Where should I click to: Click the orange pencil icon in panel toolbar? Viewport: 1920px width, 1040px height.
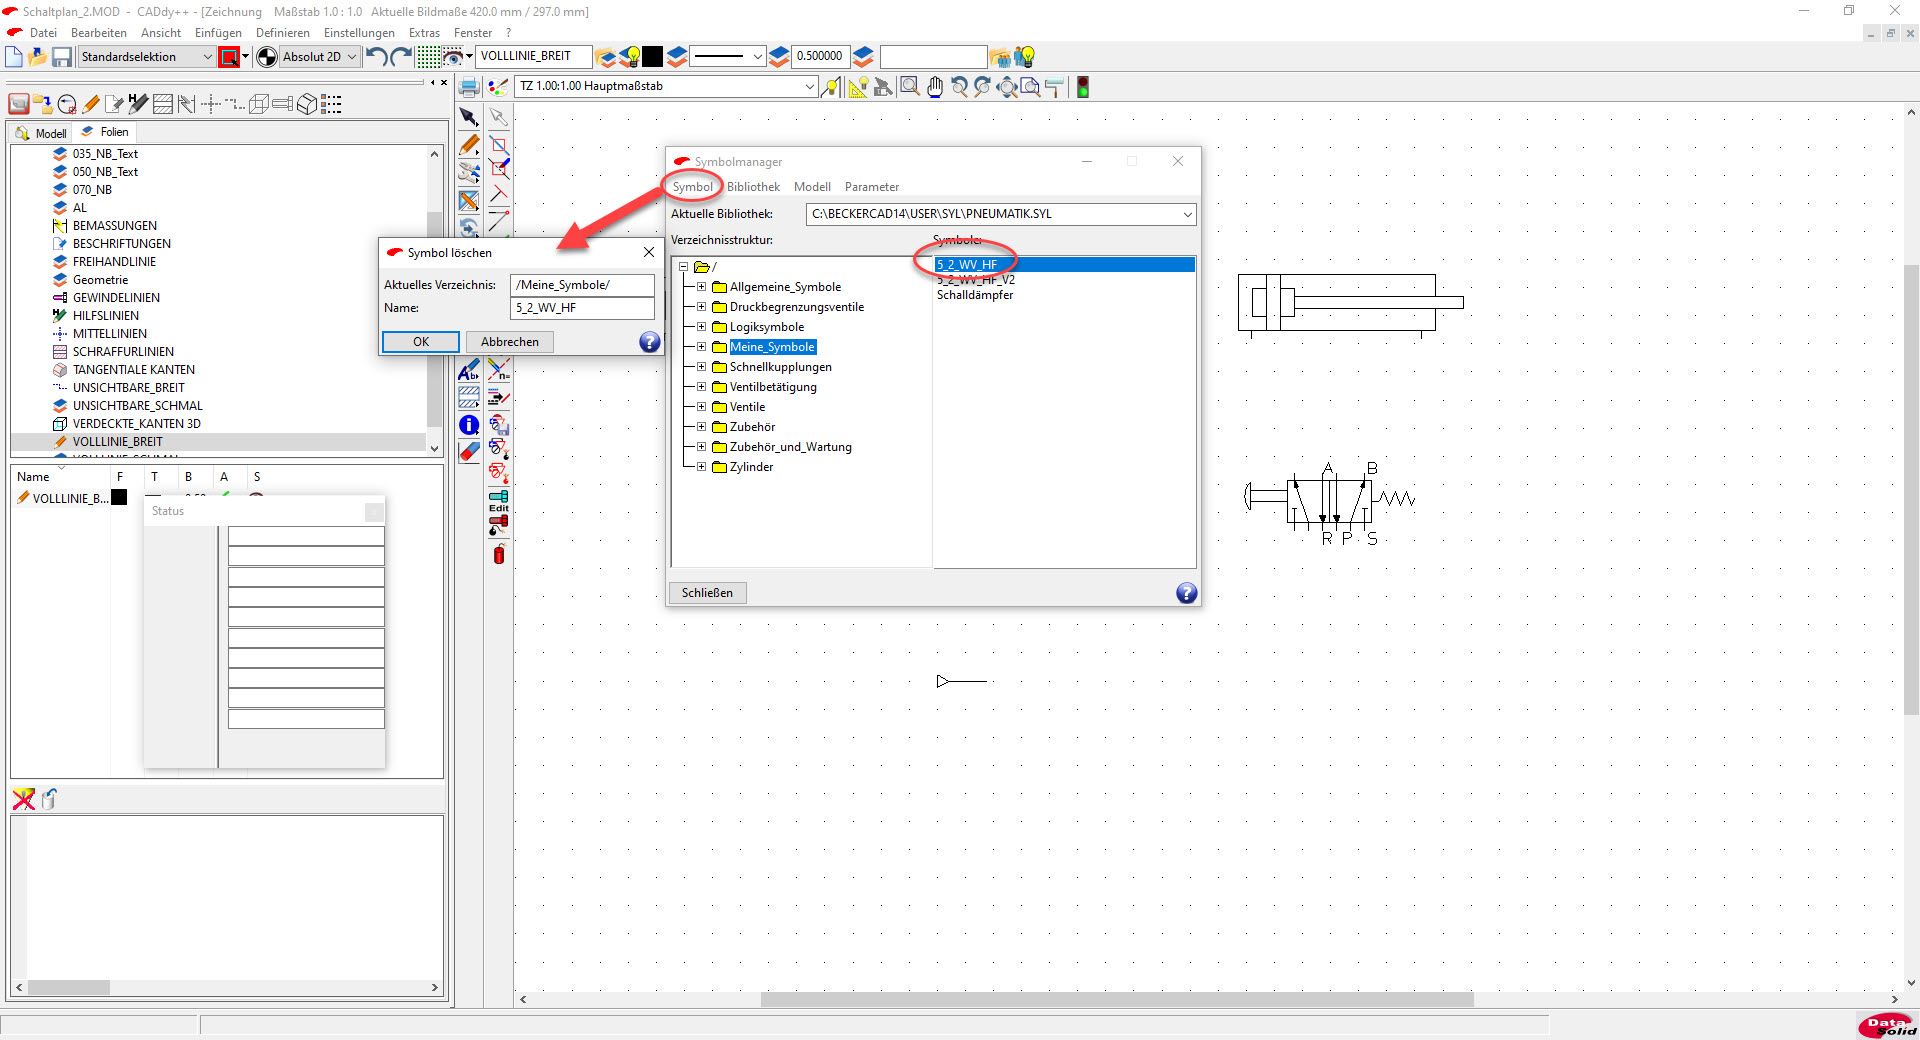[92, 103]
